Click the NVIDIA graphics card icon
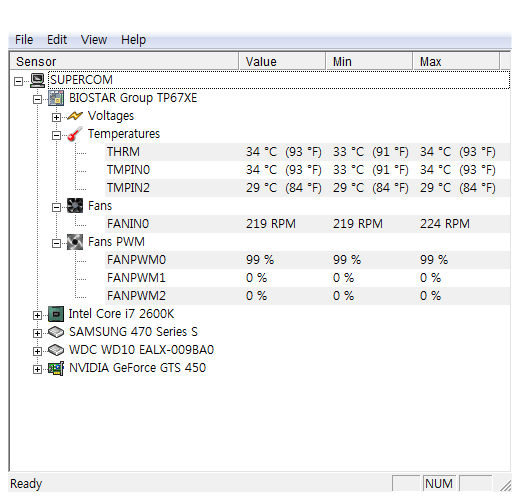 (56, 368)
